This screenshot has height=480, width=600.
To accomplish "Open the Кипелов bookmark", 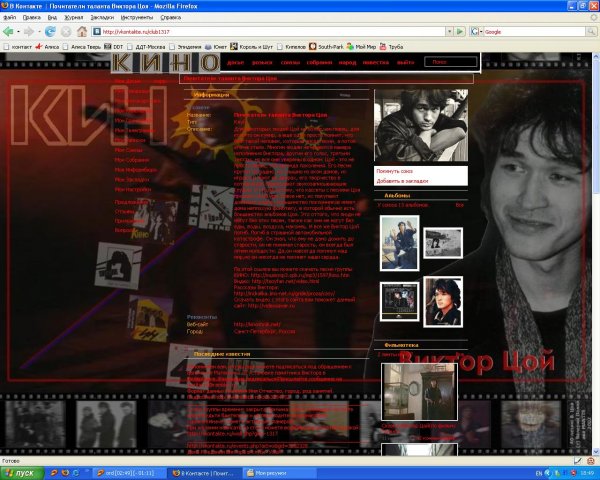I will (291, 47).
